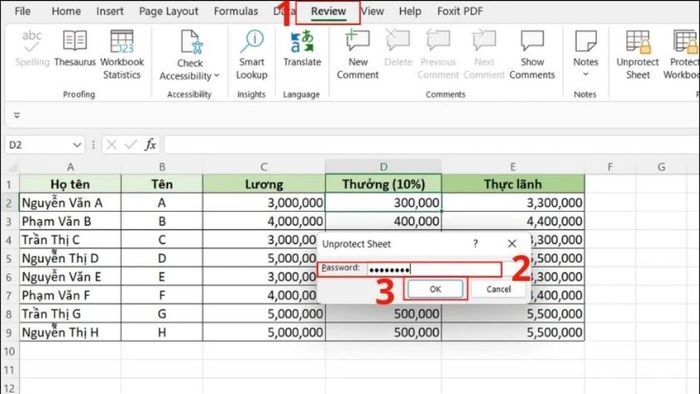700x394 pixels.
Task: Switch to the View tab
Action: pyautogui.click(x=372, y=11)
